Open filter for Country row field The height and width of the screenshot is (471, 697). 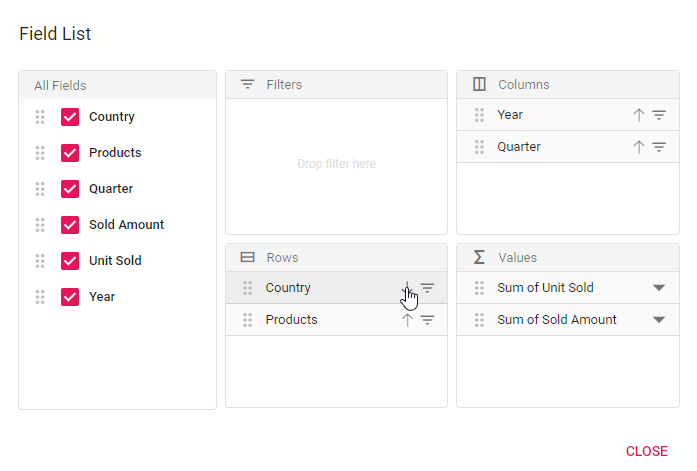click(x=427, y=288)
